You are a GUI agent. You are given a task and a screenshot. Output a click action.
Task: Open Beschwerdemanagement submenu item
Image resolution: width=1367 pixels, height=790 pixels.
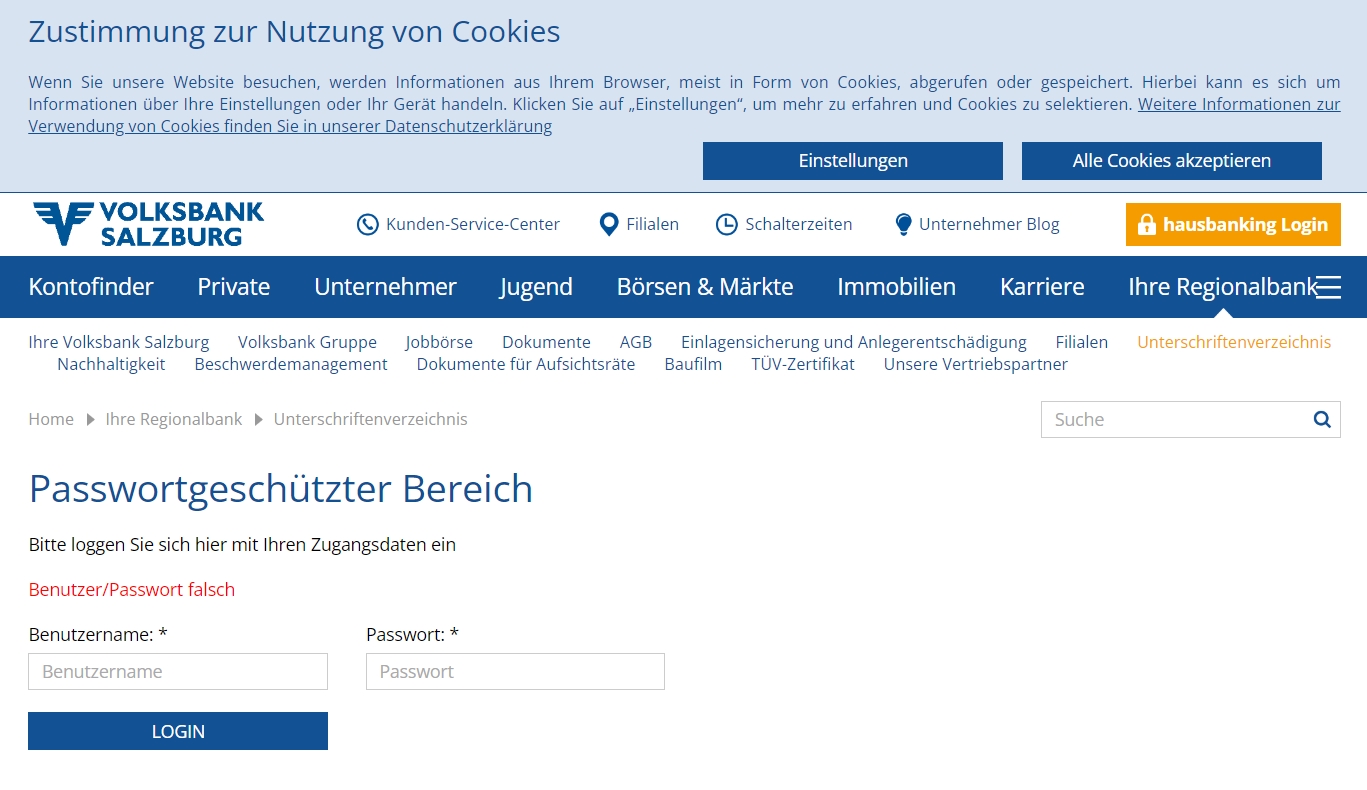(291, 364)
